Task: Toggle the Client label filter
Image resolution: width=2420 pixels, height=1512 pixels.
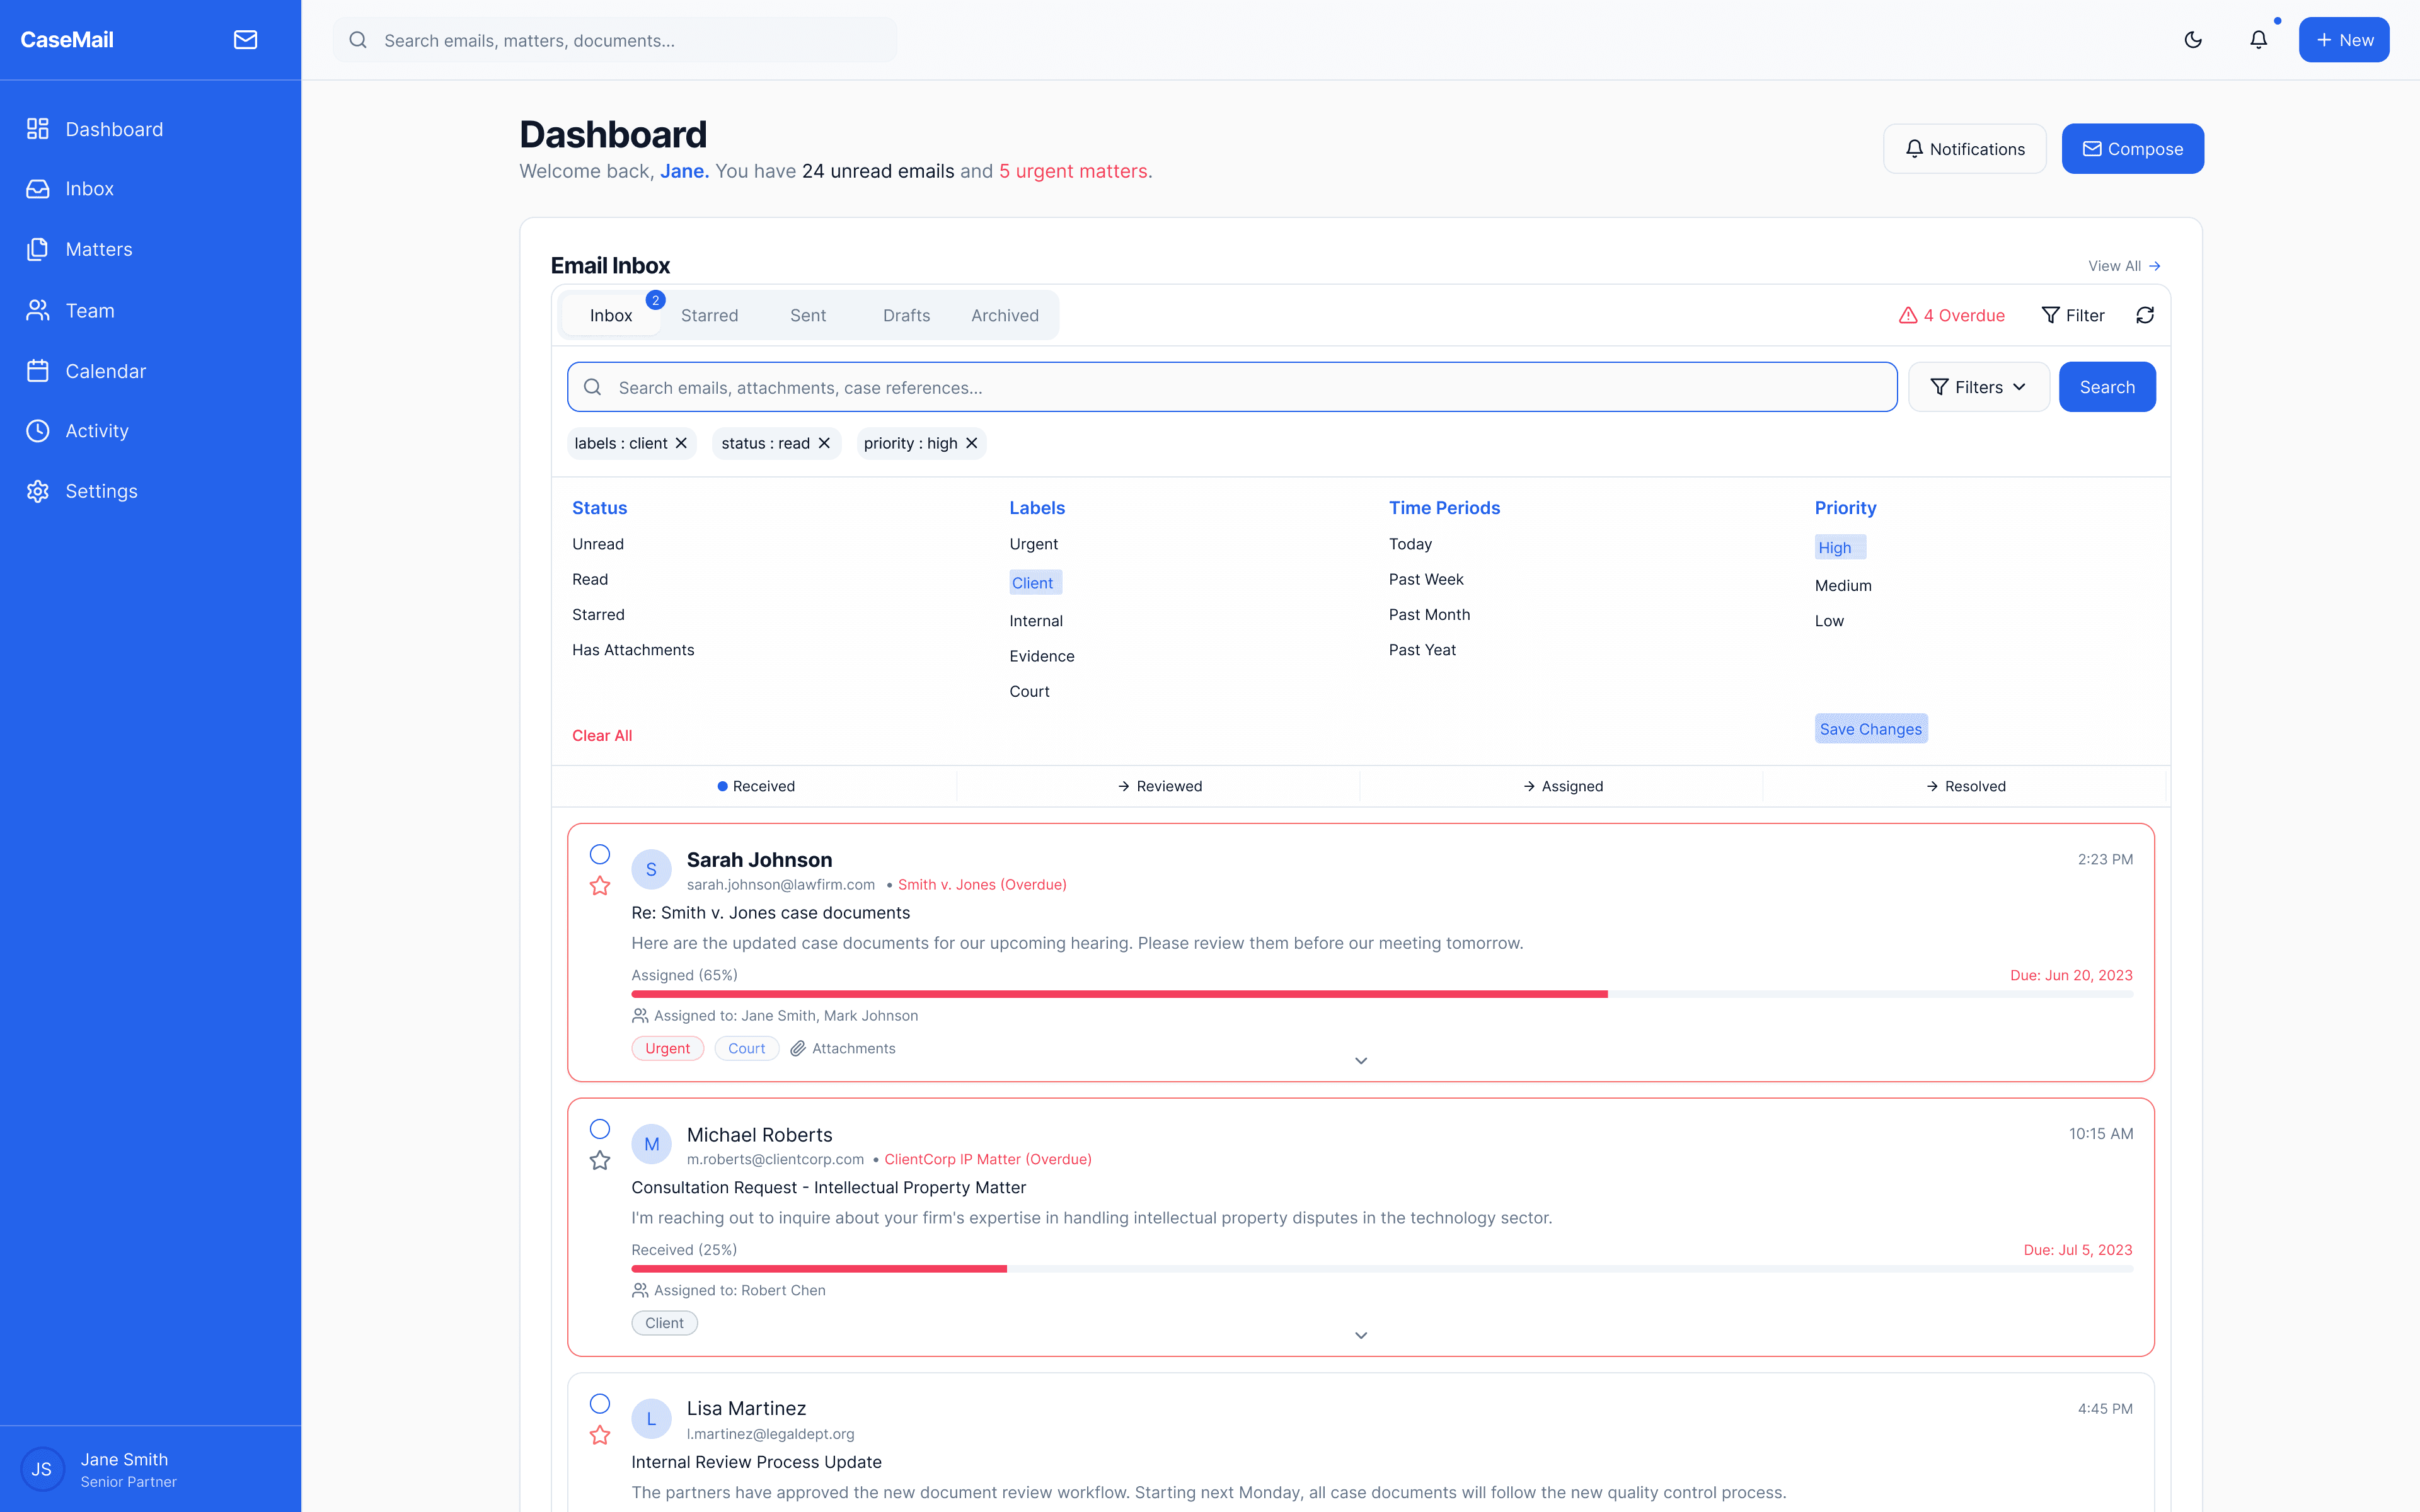Action: [1035, 583]
